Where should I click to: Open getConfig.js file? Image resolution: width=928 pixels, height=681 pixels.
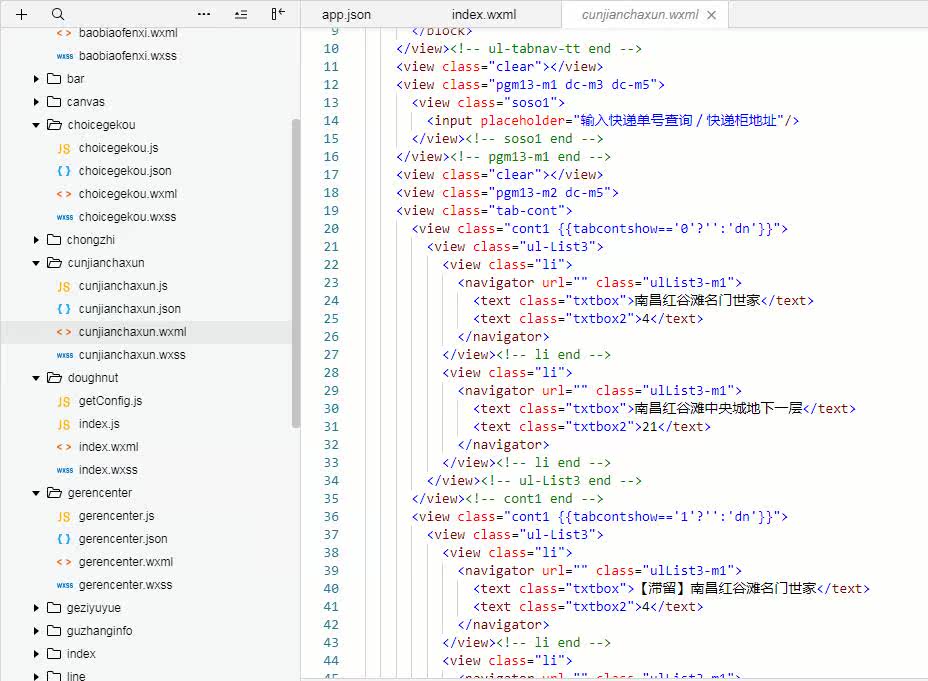[x=110, y=401]
